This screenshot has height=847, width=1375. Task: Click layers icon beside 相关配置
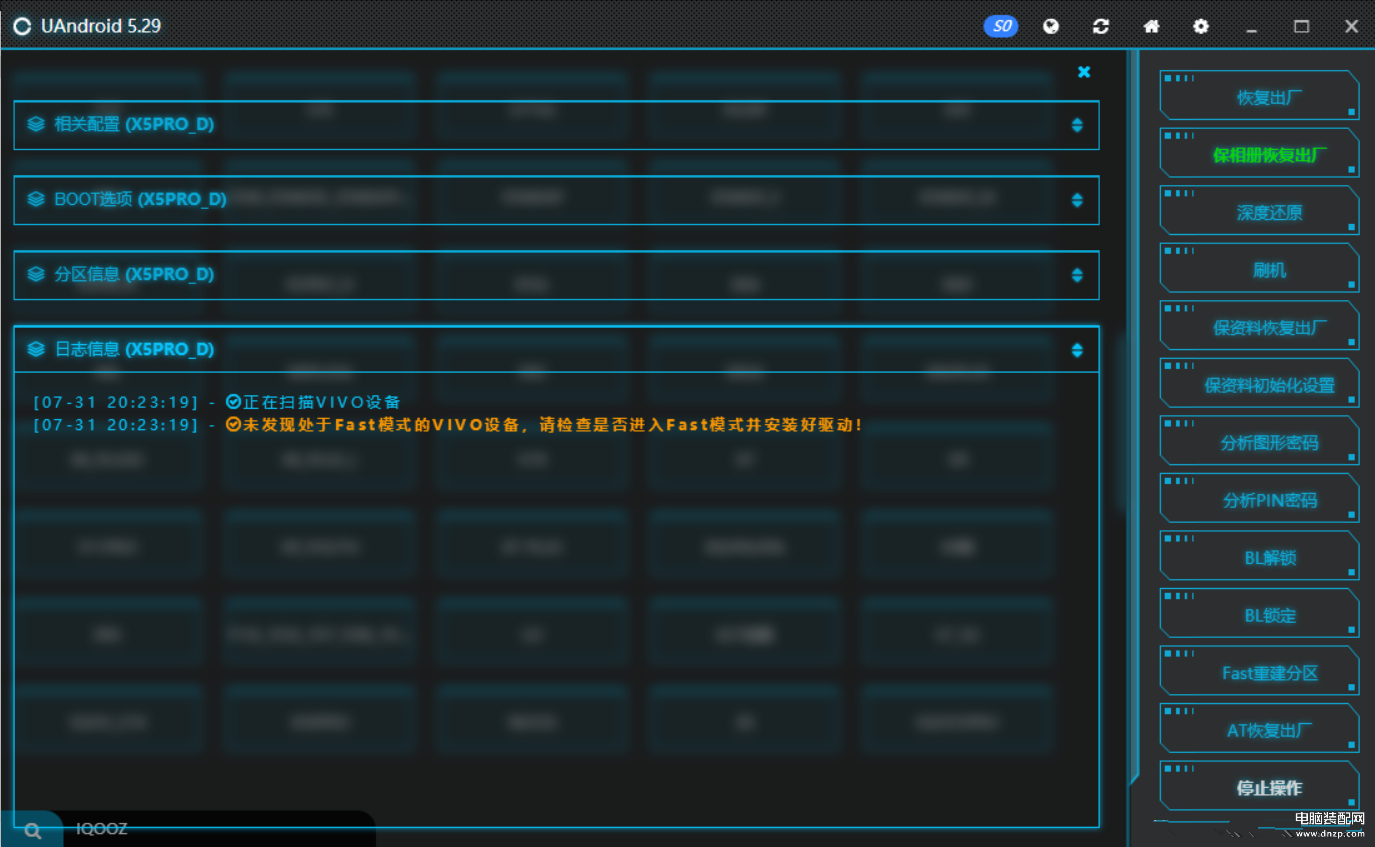coord(36,124)
